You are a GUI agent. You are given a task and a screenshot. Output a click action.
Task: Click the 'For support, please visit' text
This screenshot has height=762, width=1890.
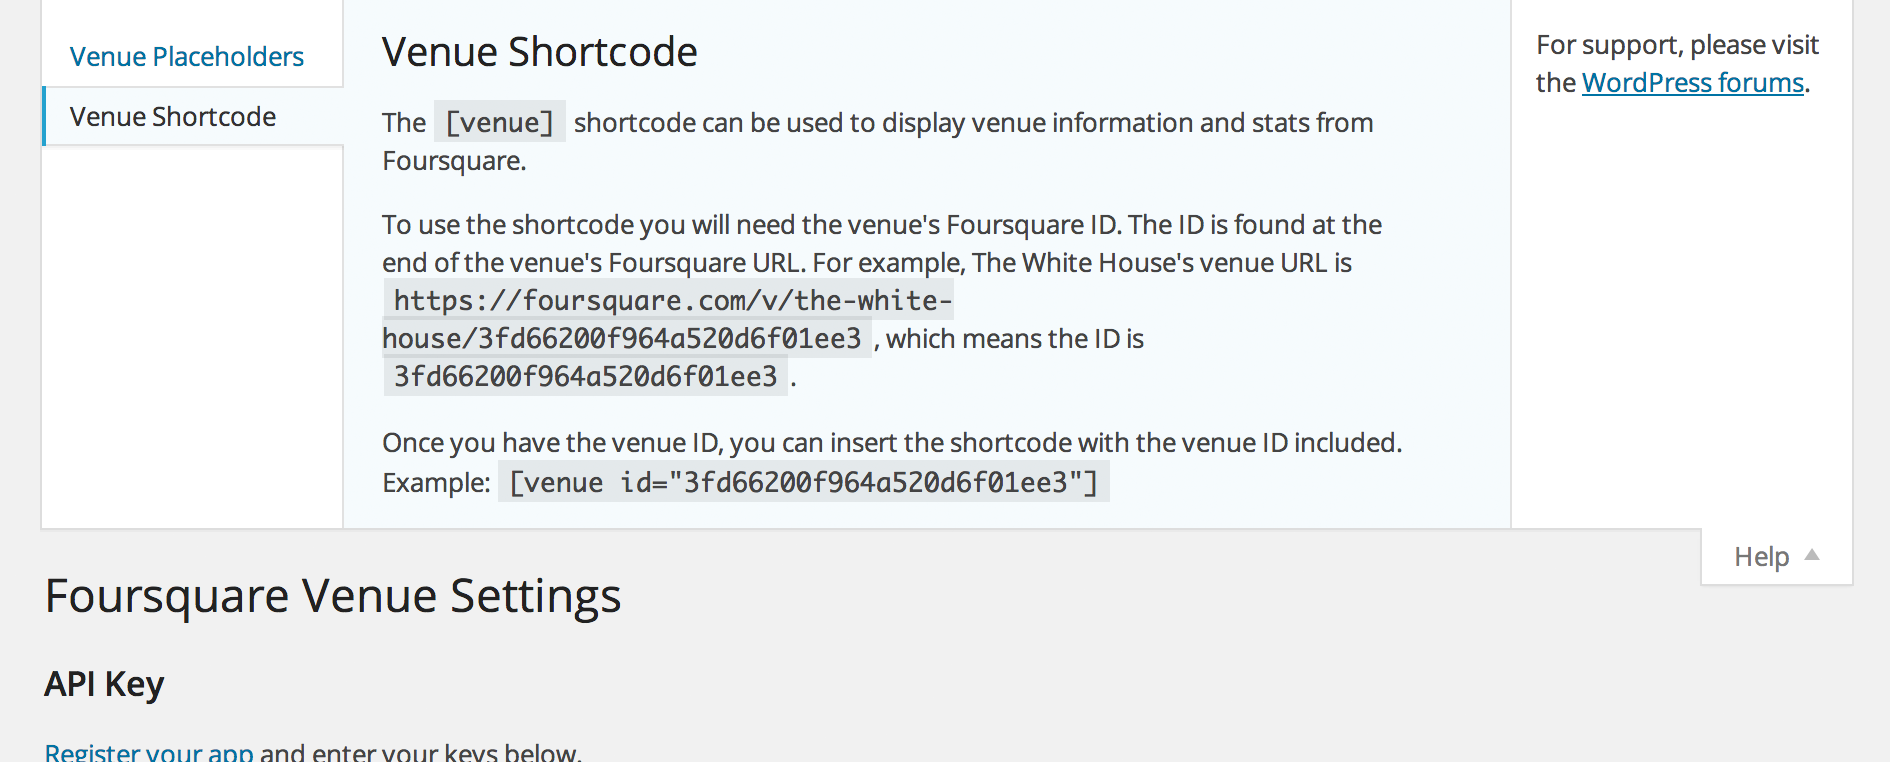coord(1677,45)
